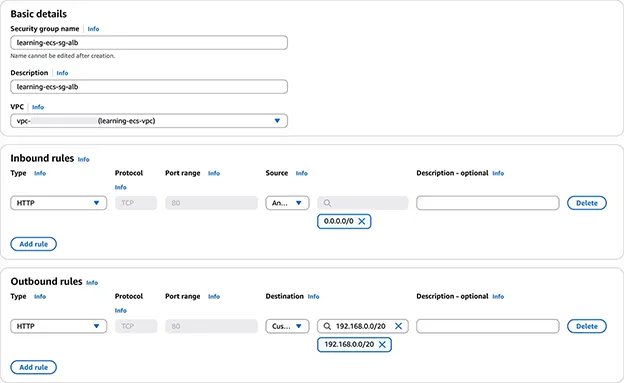Add rule to Outbound rules
Image resolution: width=624 pixels, height=383 pixels.
33,367
